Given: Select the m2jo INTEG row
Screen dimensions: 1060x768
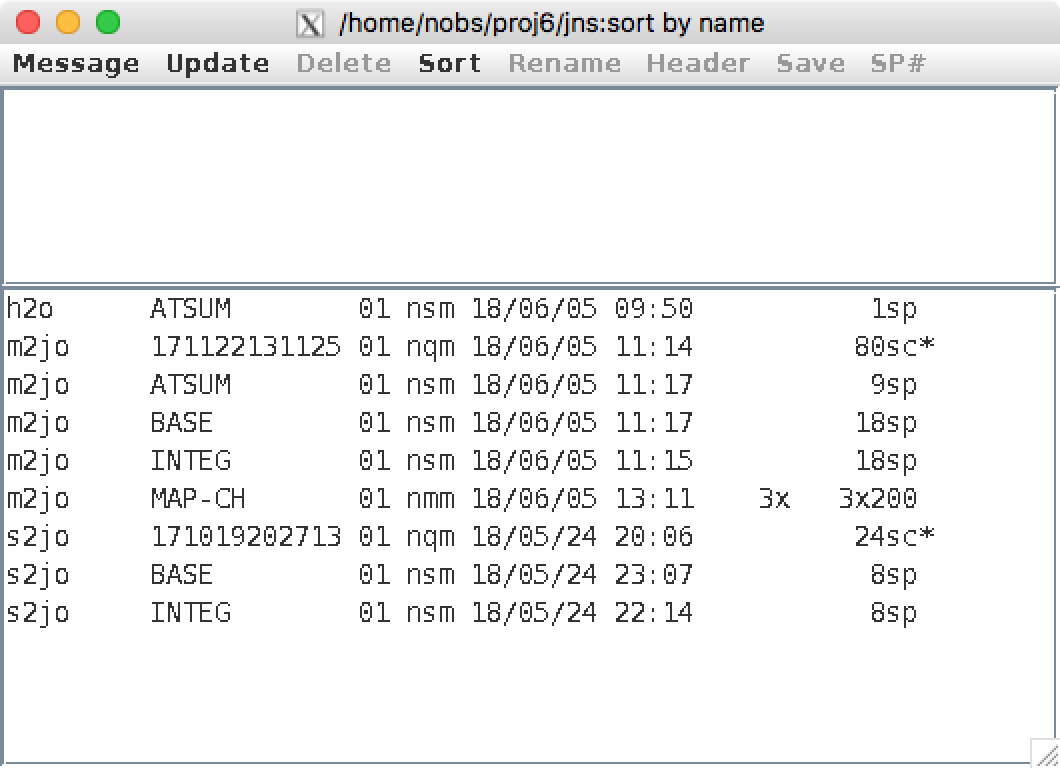Looking at the screenshot, I should point(529,460).
